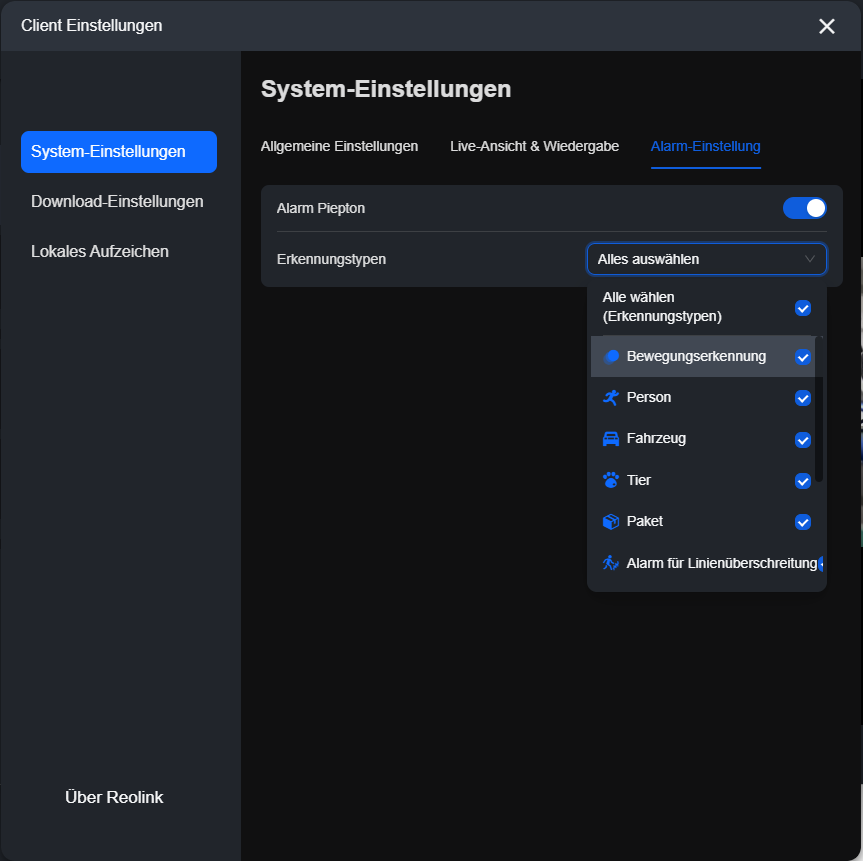Click the Alarm Piepton label

(x=321, y=208)
